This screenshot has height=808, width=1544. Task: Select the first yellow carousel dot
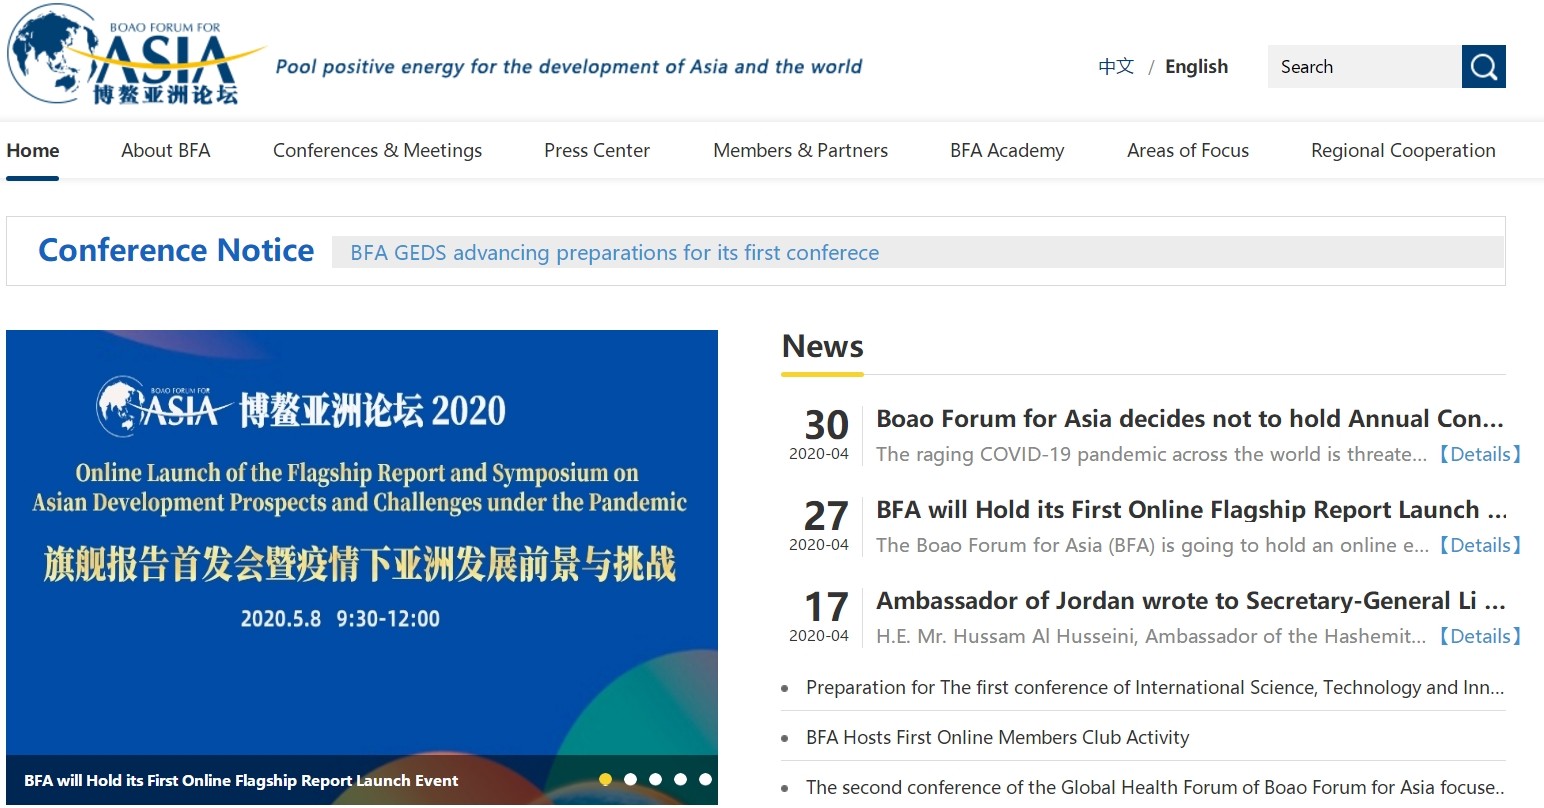point(605,779)
